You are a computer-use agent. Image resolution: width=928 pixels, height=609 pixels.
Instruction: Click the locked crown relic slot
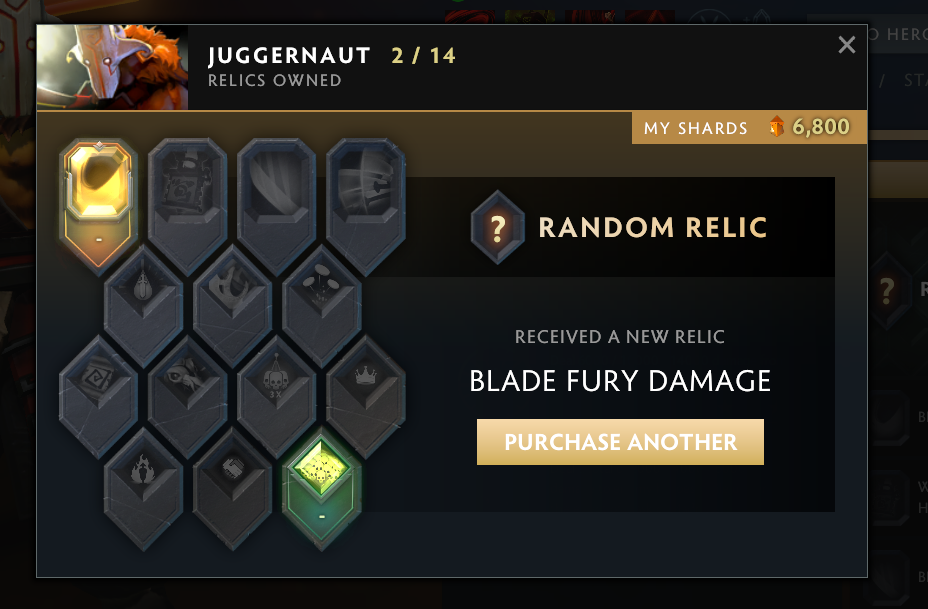366,397
